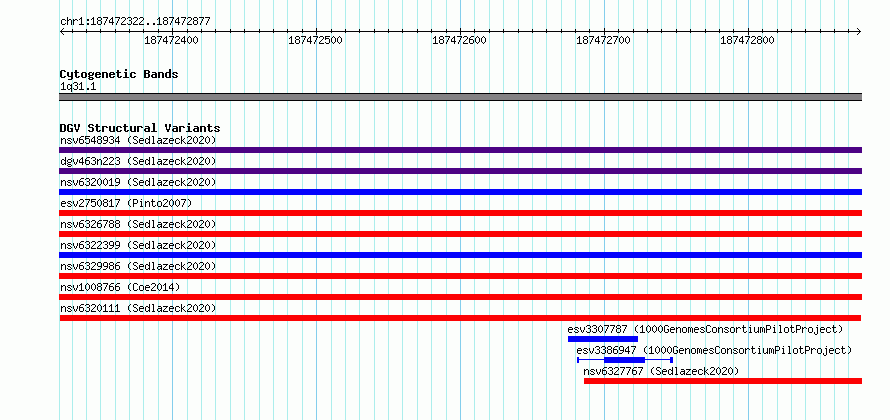Click the red bar for esv2750817
890x420 pixels.
pyautogui.click(x=460, y=213)
